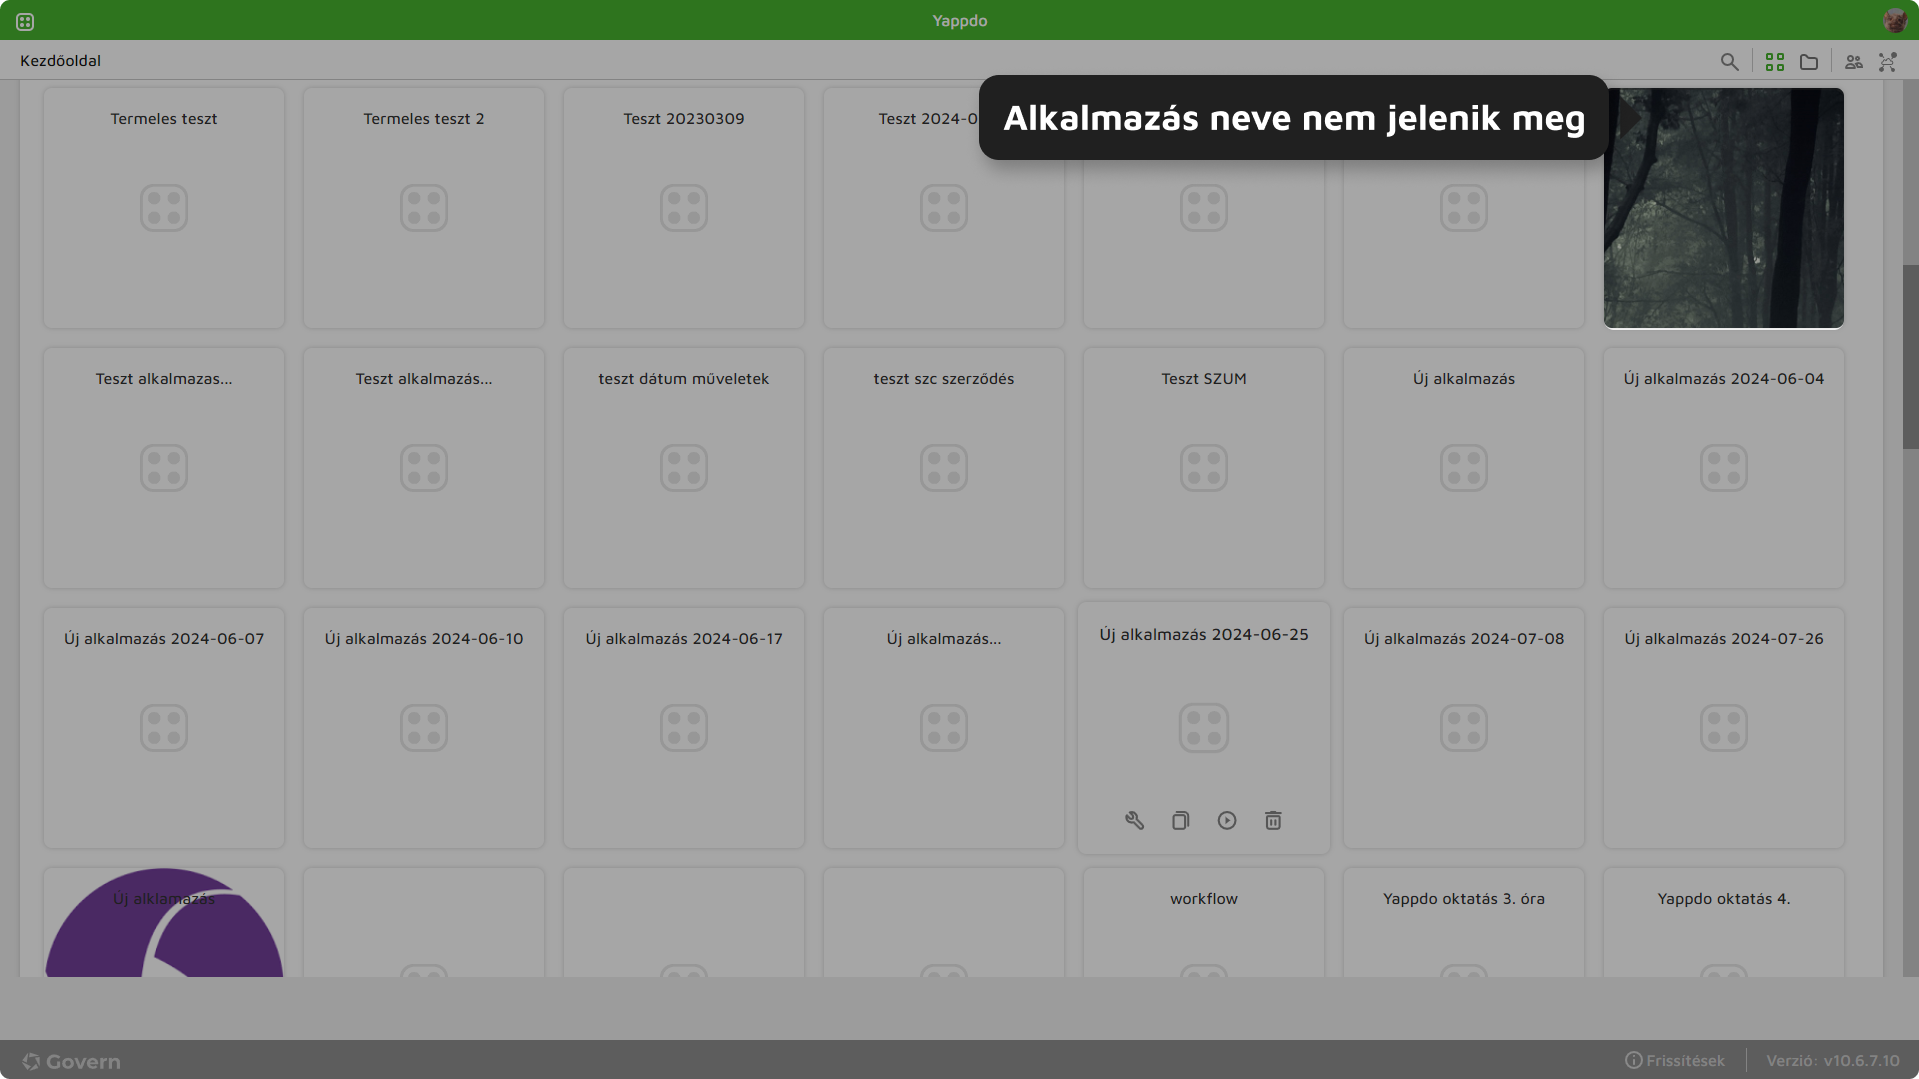The height and width of the screenshot is (1079, 1919).
Task: Select the Kezdőoldal breadcrumb
Action: tap(60, 60)
